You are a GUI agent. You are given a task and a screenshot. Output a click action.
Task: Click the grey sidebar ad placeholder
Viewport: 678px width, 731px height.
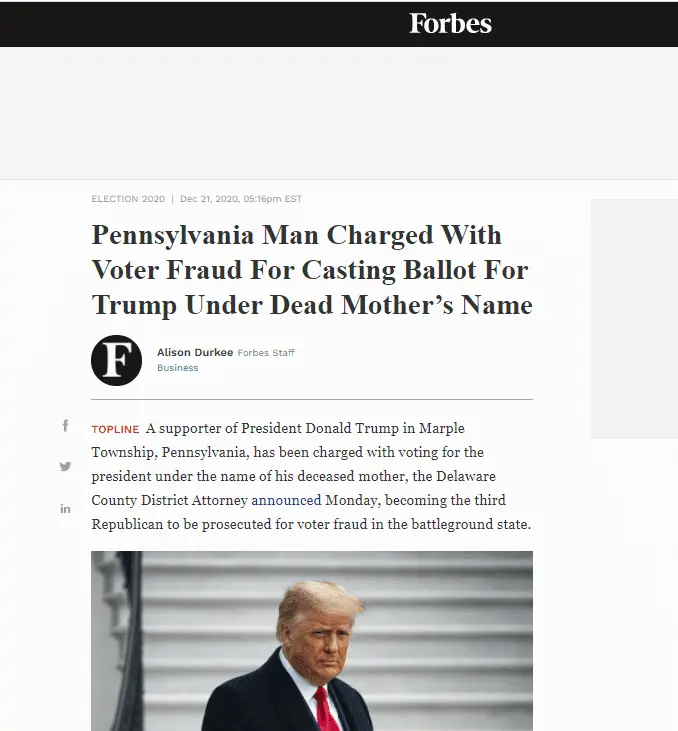[x=634, y=318]
